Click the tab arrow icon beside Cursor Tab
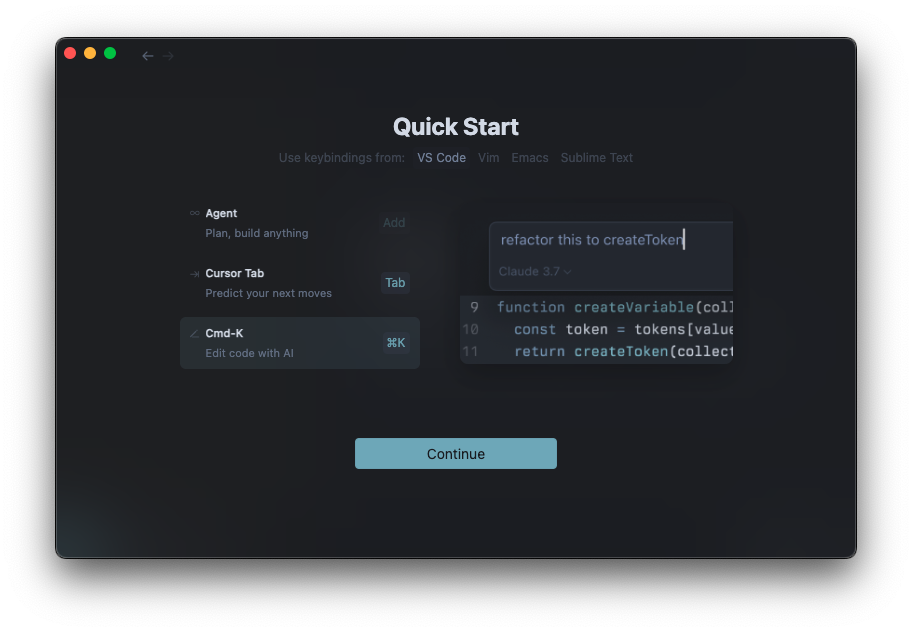Viewport: 912px width, 632px height. coord(194,274)
